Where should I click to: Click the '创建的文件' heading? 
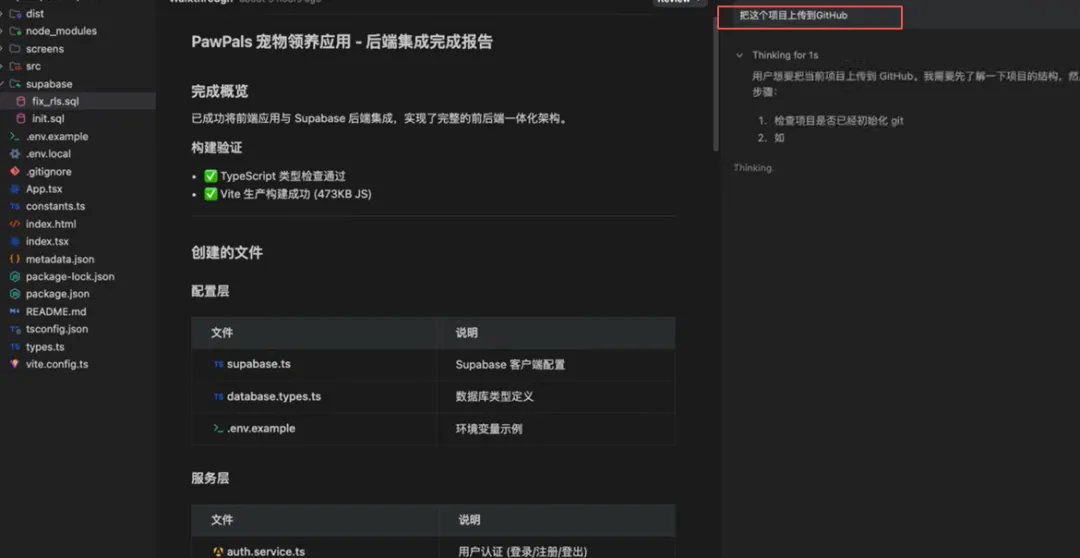click(227, 253)
